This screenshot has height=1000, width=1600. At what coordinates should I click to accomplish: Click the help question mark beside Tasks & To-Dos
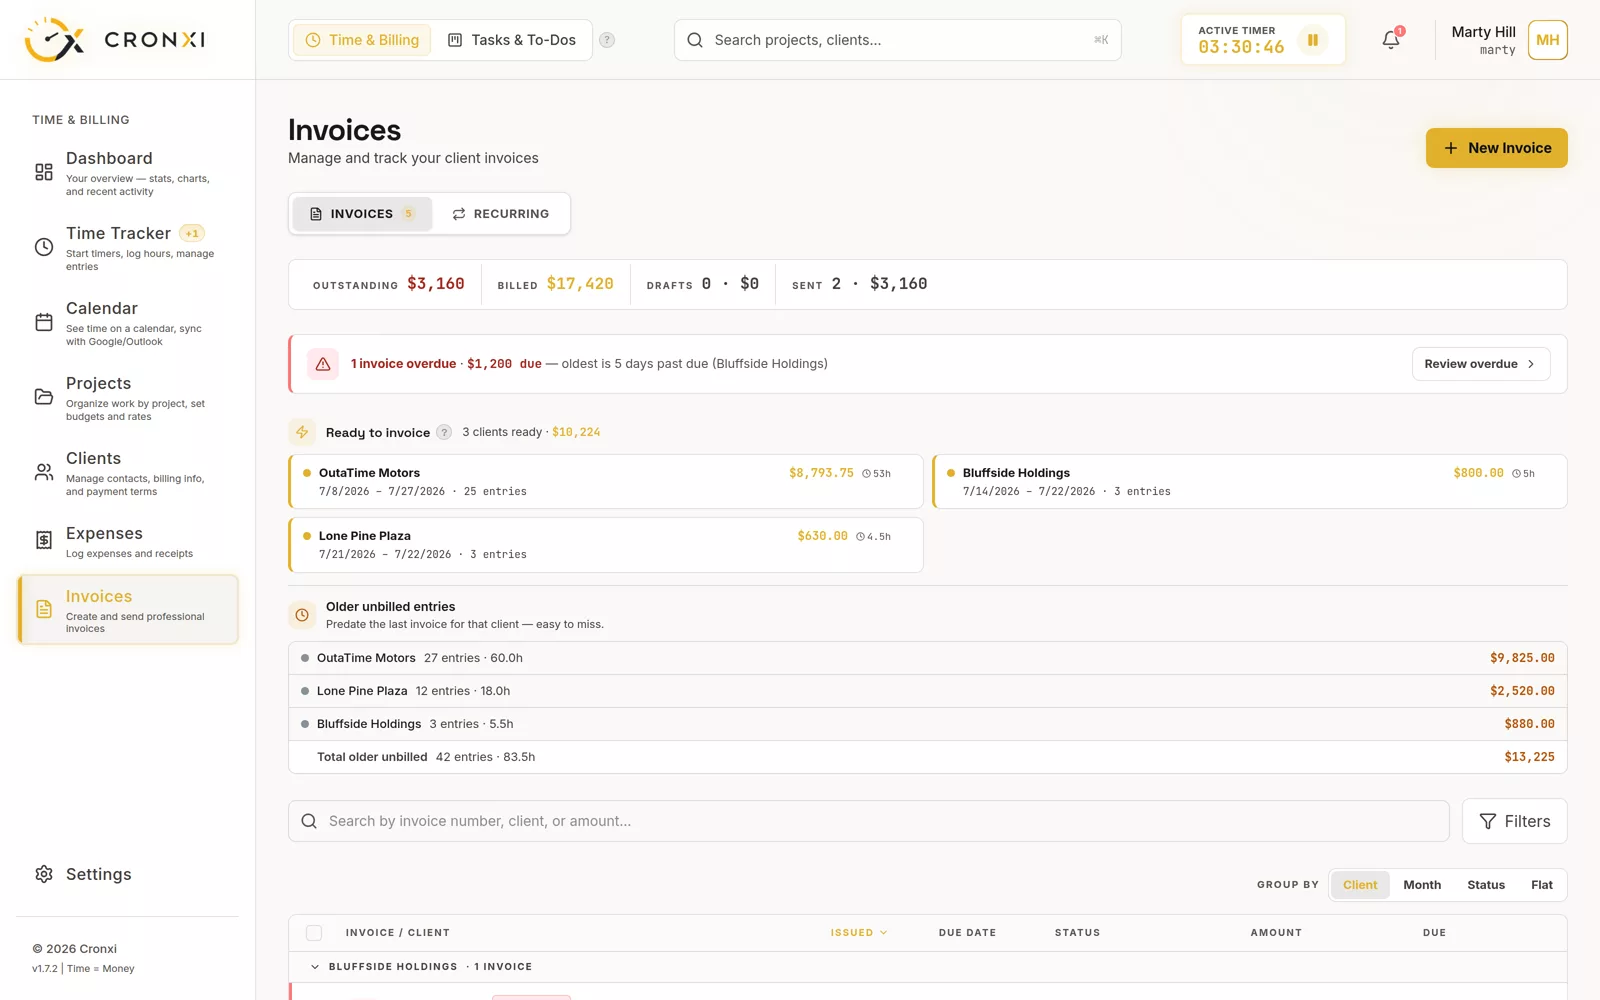(x=607, y=40)
